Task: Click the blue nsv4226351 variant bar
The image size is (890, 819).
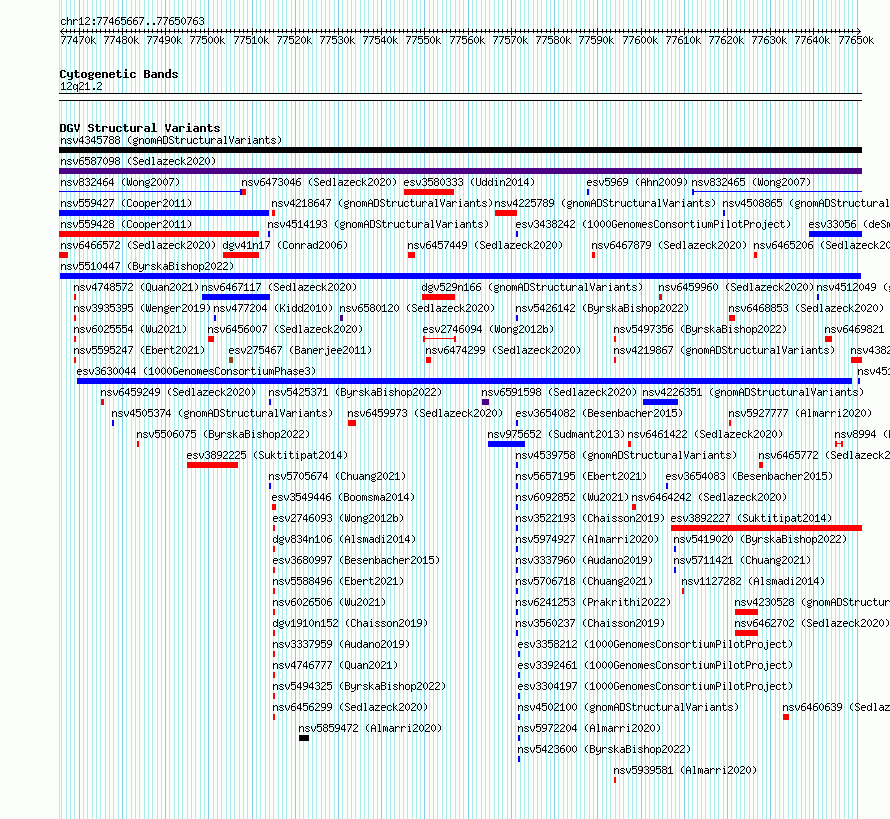Action: click(x=660, y=402)
